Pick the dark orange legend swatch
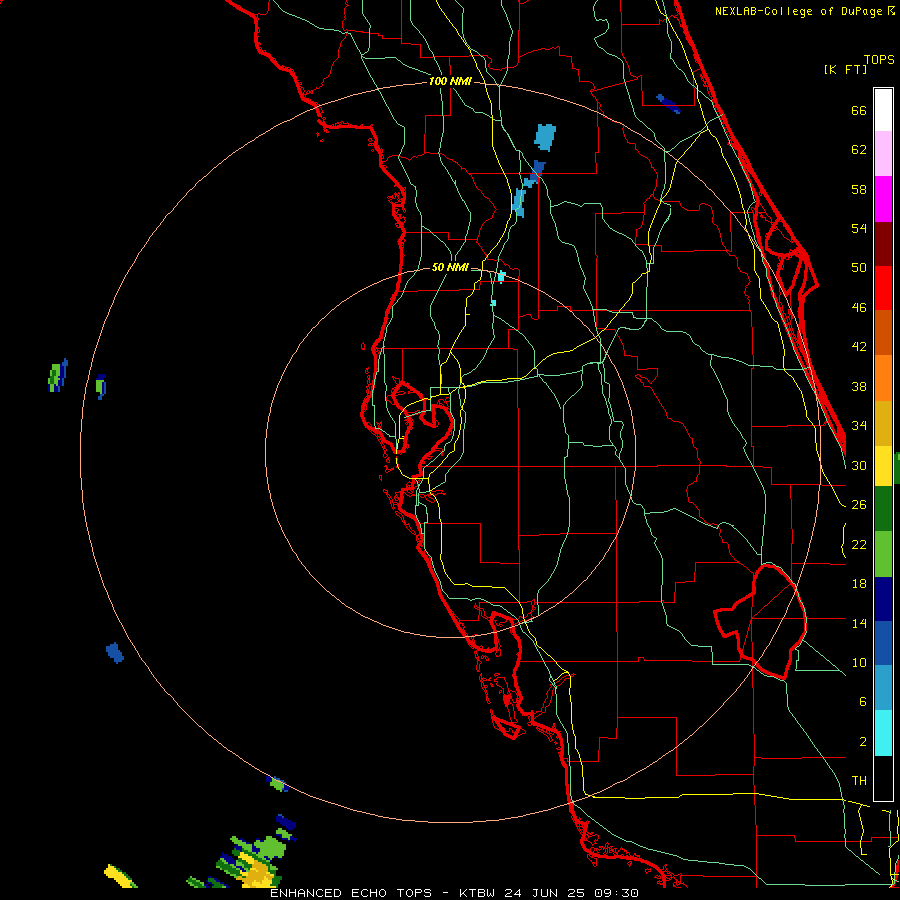Viewport: 900px width, 900px height. (883, 333)
